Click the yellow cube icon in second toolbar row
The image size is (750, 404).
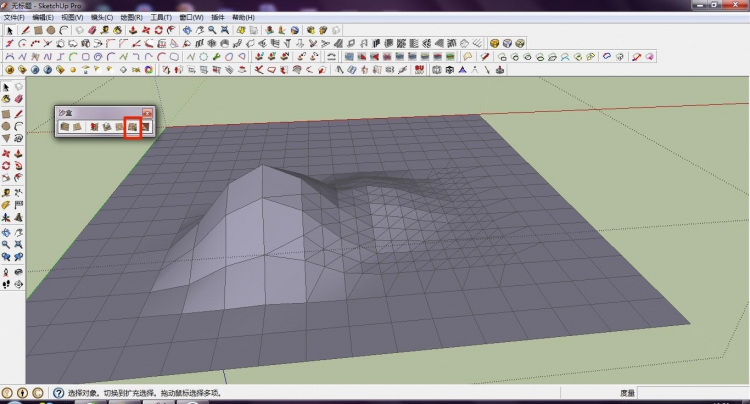(x=495, y=43)
